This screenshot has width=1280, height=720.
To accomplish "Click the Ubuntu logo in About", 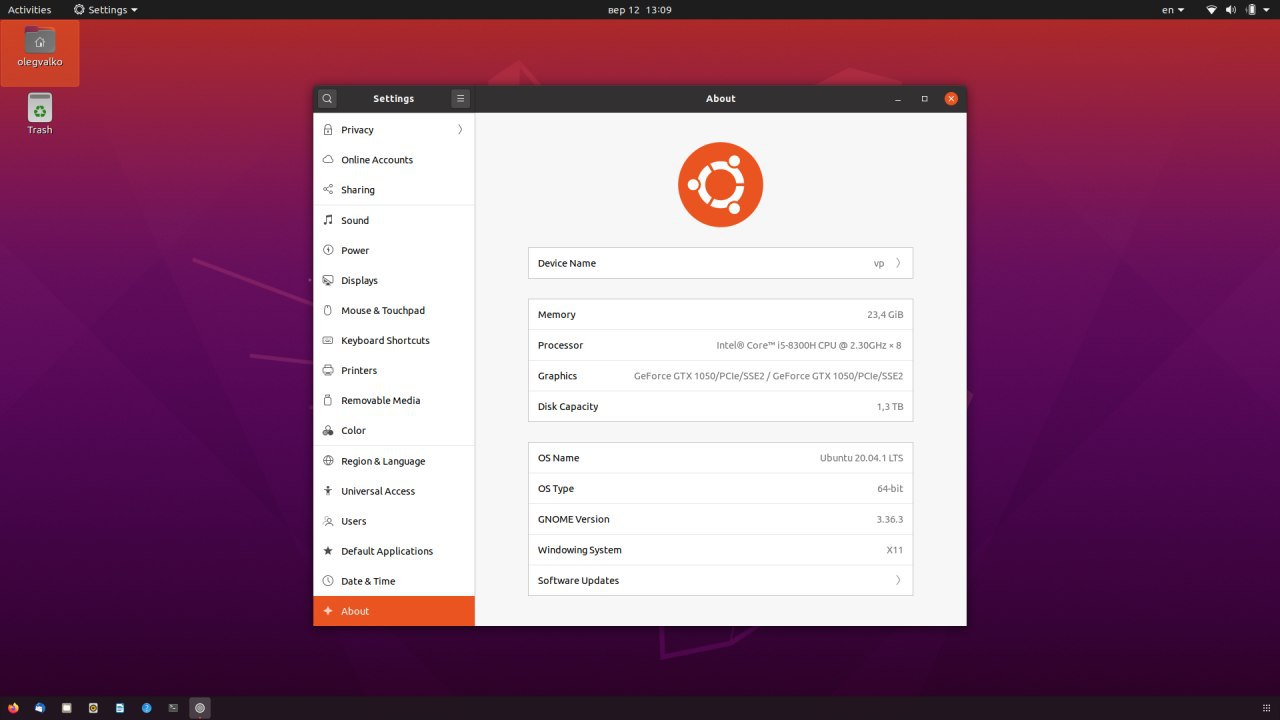I will [720, 185].
